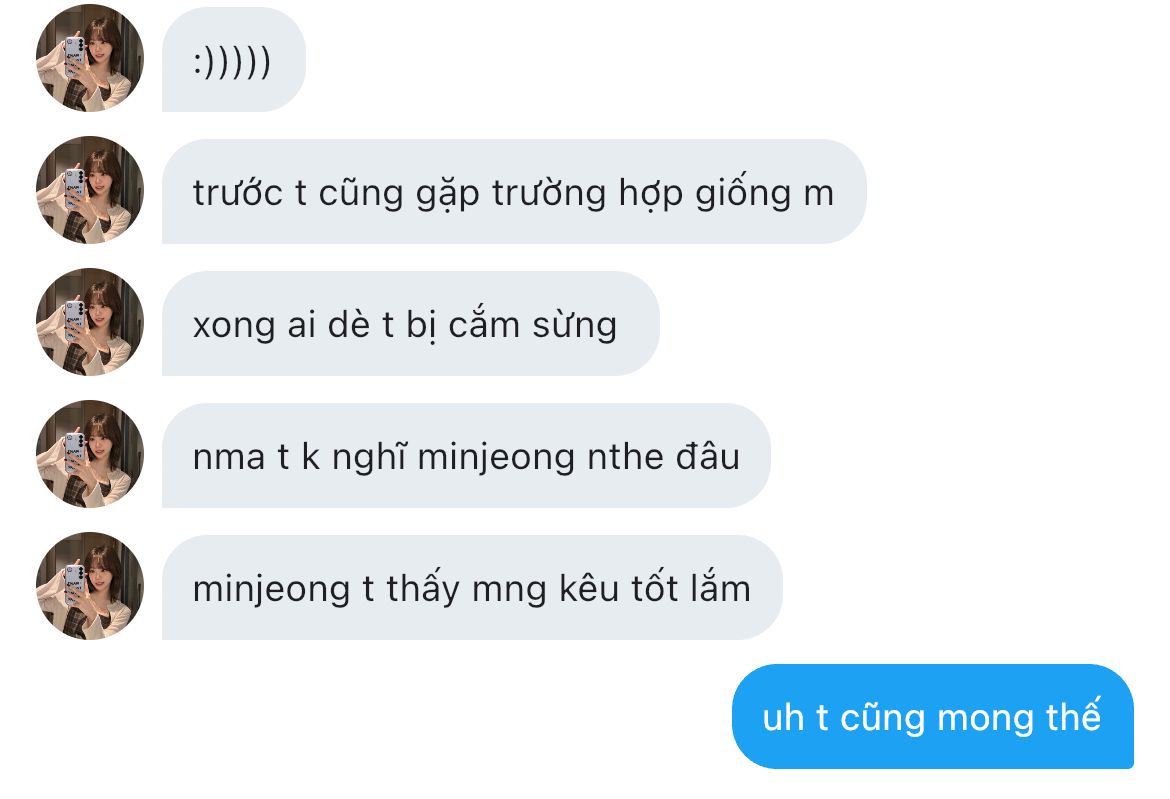
Task: Open avatar beside the ":)))))" message
Action: click(90, 58)
